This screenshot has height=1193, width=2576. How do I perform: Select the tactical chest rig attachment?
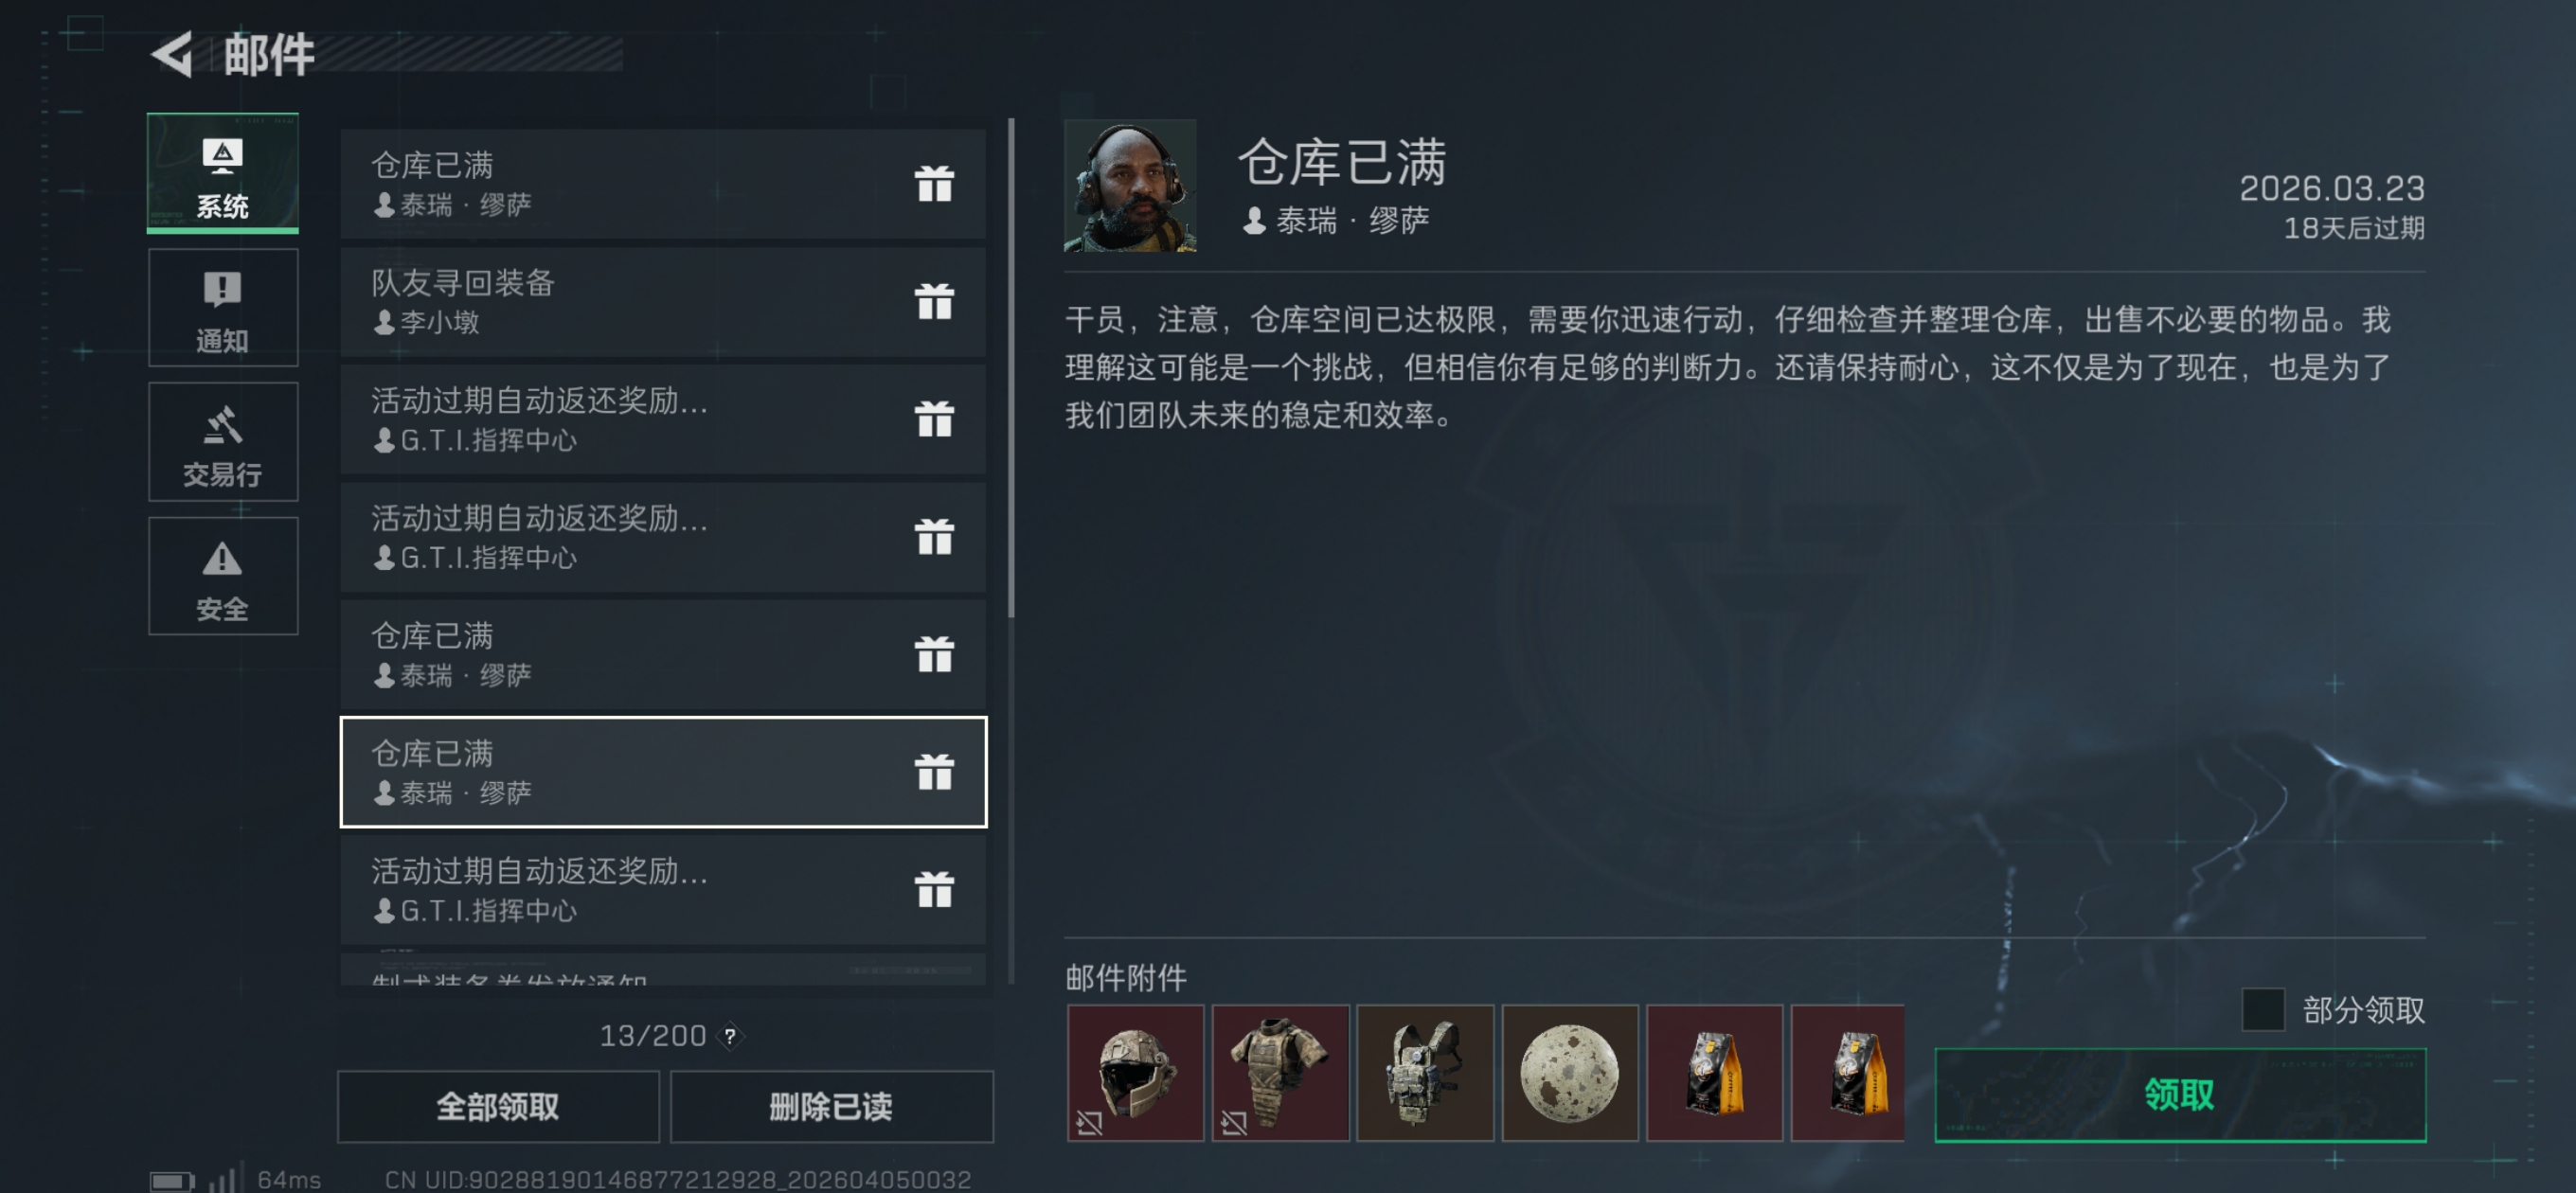point(1425,1073)
